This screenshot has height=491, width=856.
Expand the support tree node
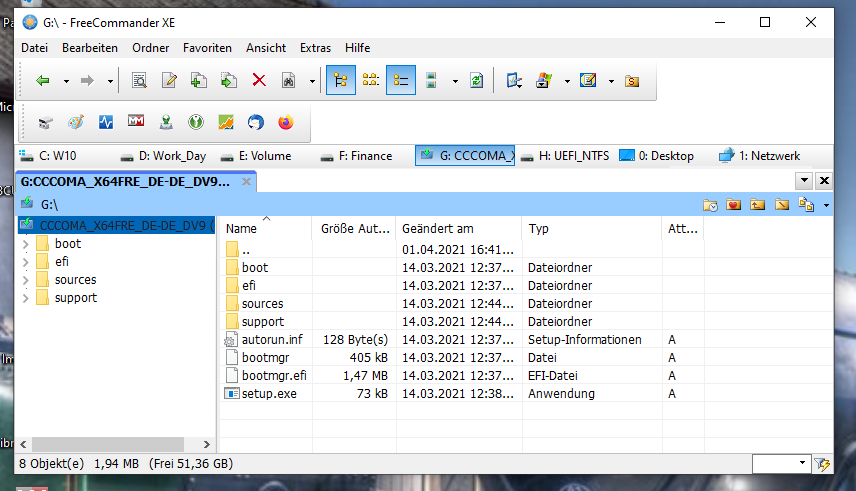click(x=26, y=298)
